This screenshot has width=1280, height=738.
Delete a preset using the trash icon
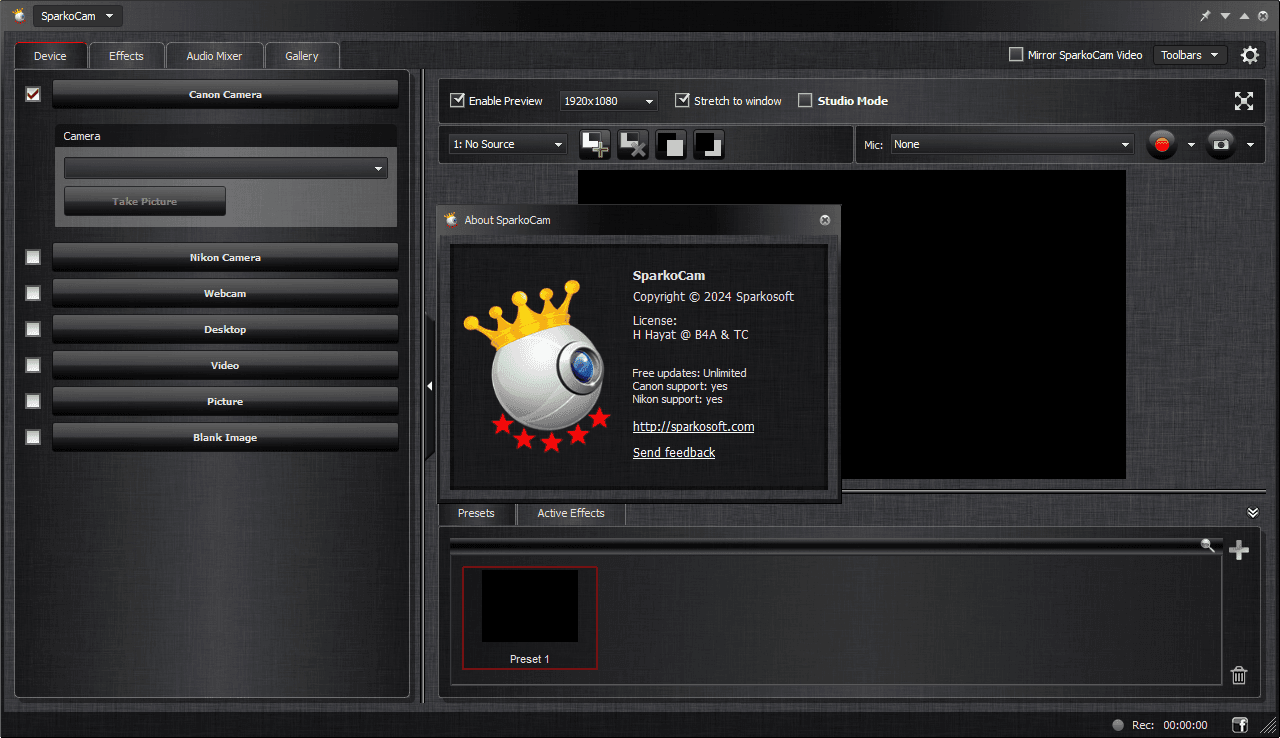coord(1239,675)
